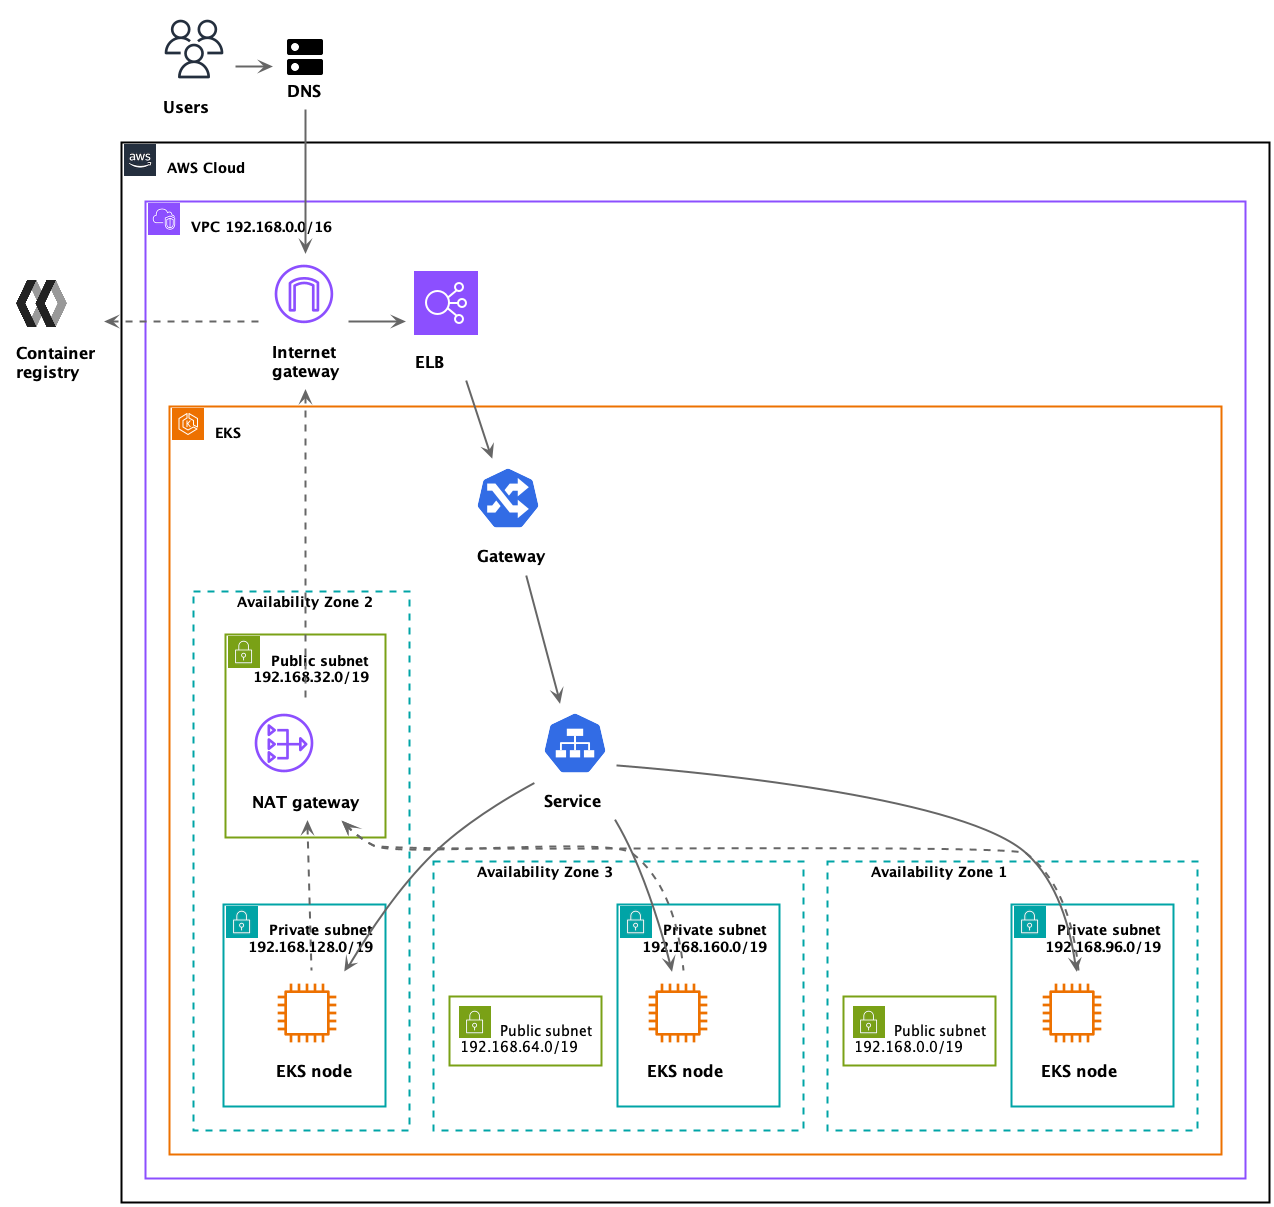
Task: Select the Internet gateway icon
Action: click(x=303, y=294)
